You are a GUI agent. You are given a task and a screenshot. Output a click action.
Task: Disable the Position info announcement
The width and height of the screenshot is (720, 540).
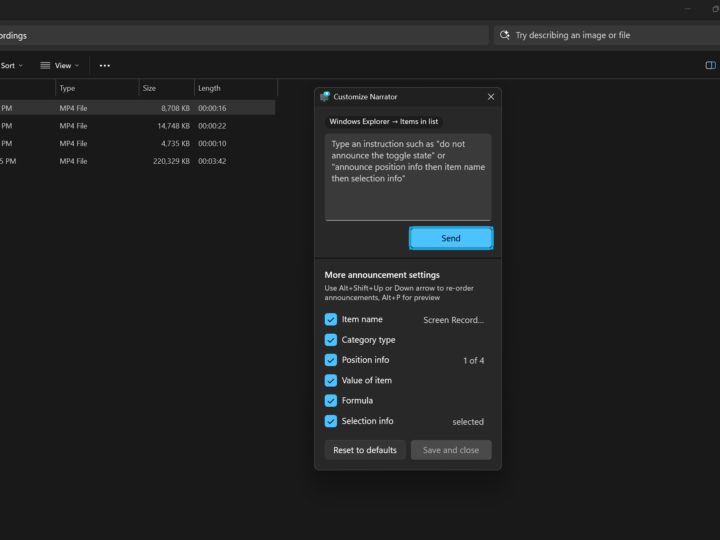pos(331,360)
